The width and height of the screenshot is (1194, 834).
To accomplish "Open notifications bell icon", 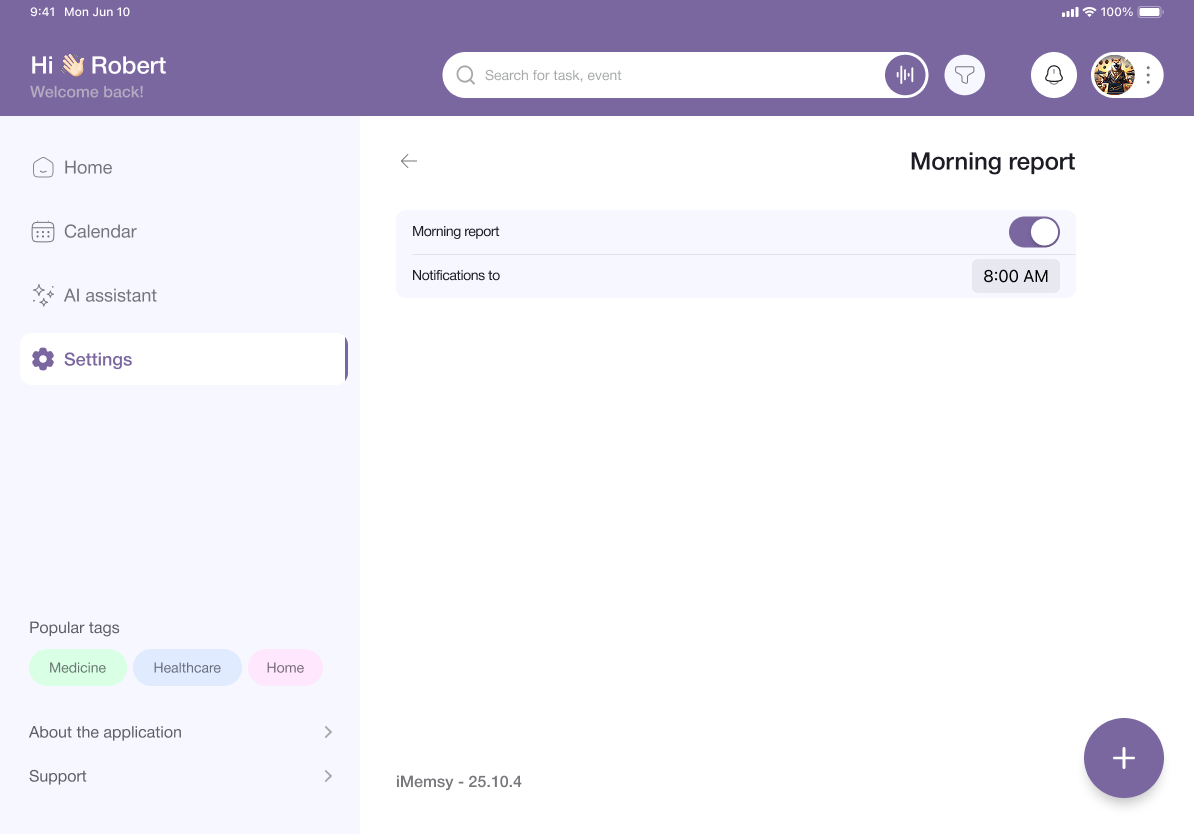I will 1053,75.
